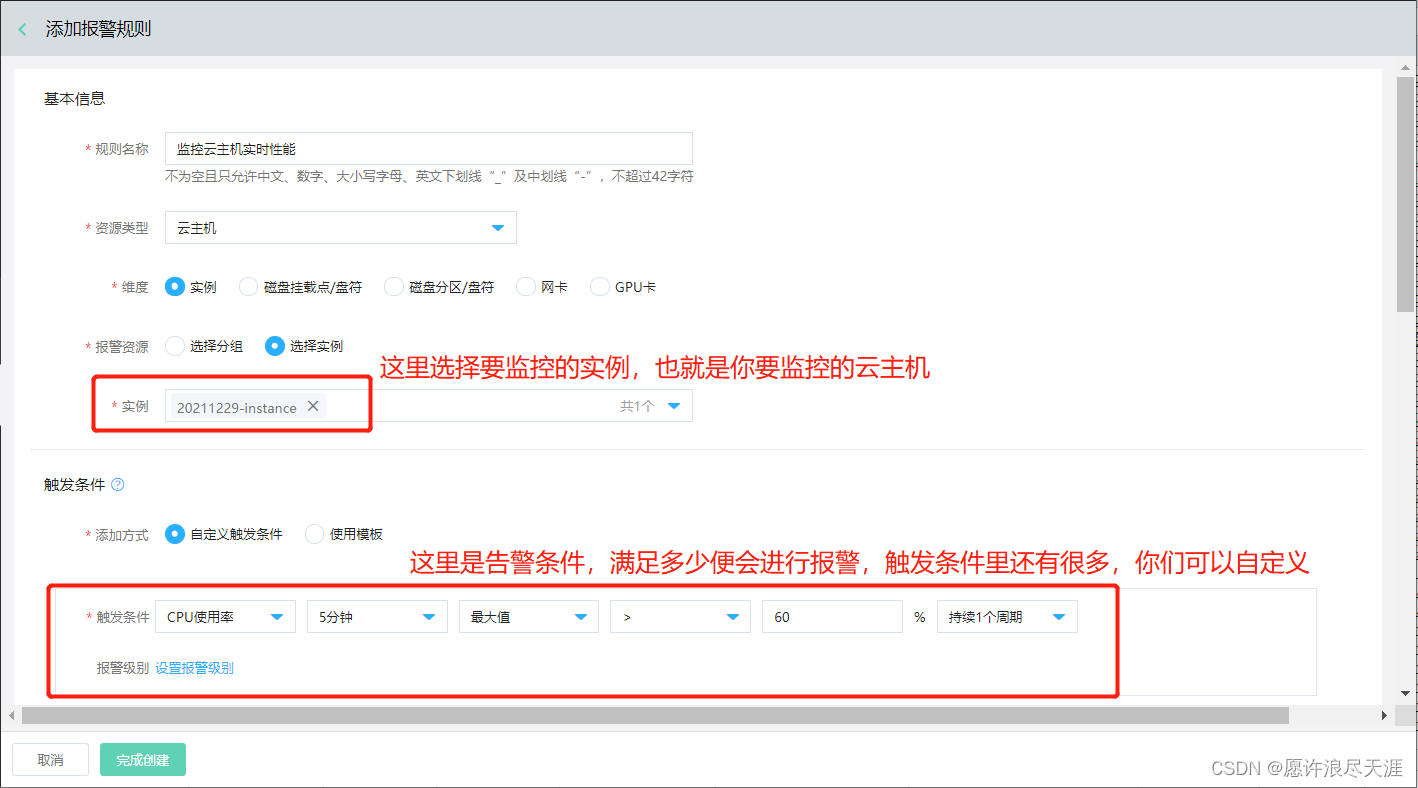Viewport: 1418px width, 788px height.
Task: Click the horizontal scrollbar right arrow
Action: [1384, 715]
